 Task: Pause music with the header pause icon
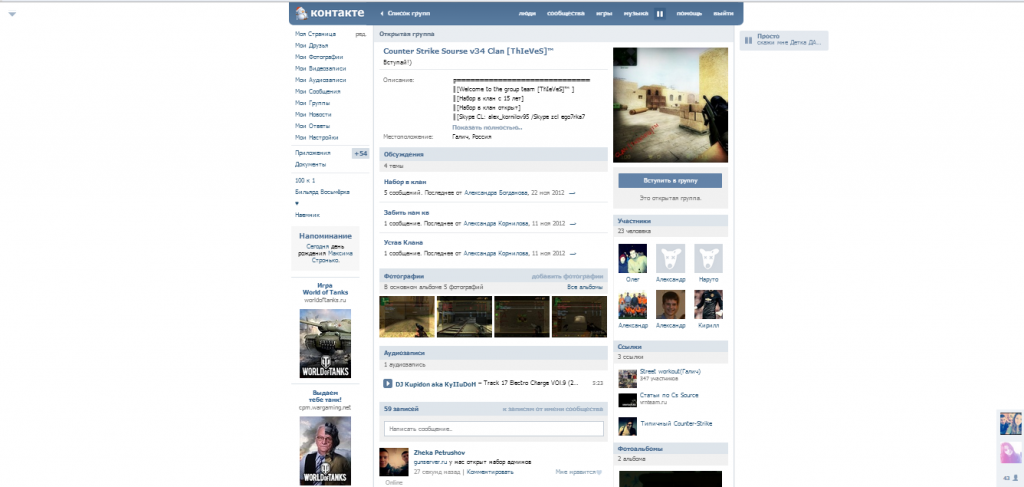660,14
